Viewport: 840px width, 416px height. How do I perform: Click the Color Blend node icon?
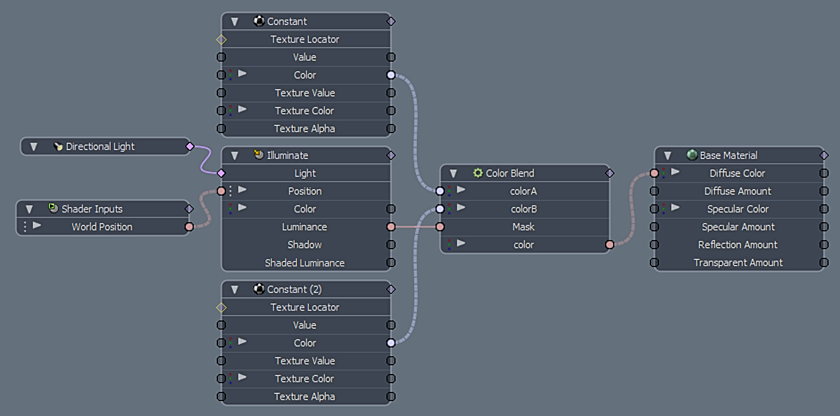coord(478,173)
